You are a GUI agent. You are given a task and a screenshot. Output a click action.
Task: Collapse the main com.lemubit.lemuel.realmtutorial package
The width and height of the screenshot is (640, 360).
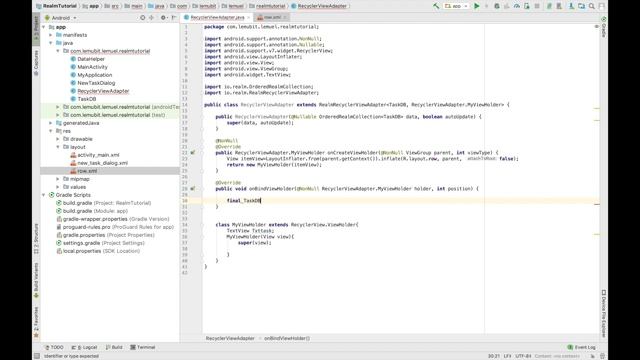point(58,51)
